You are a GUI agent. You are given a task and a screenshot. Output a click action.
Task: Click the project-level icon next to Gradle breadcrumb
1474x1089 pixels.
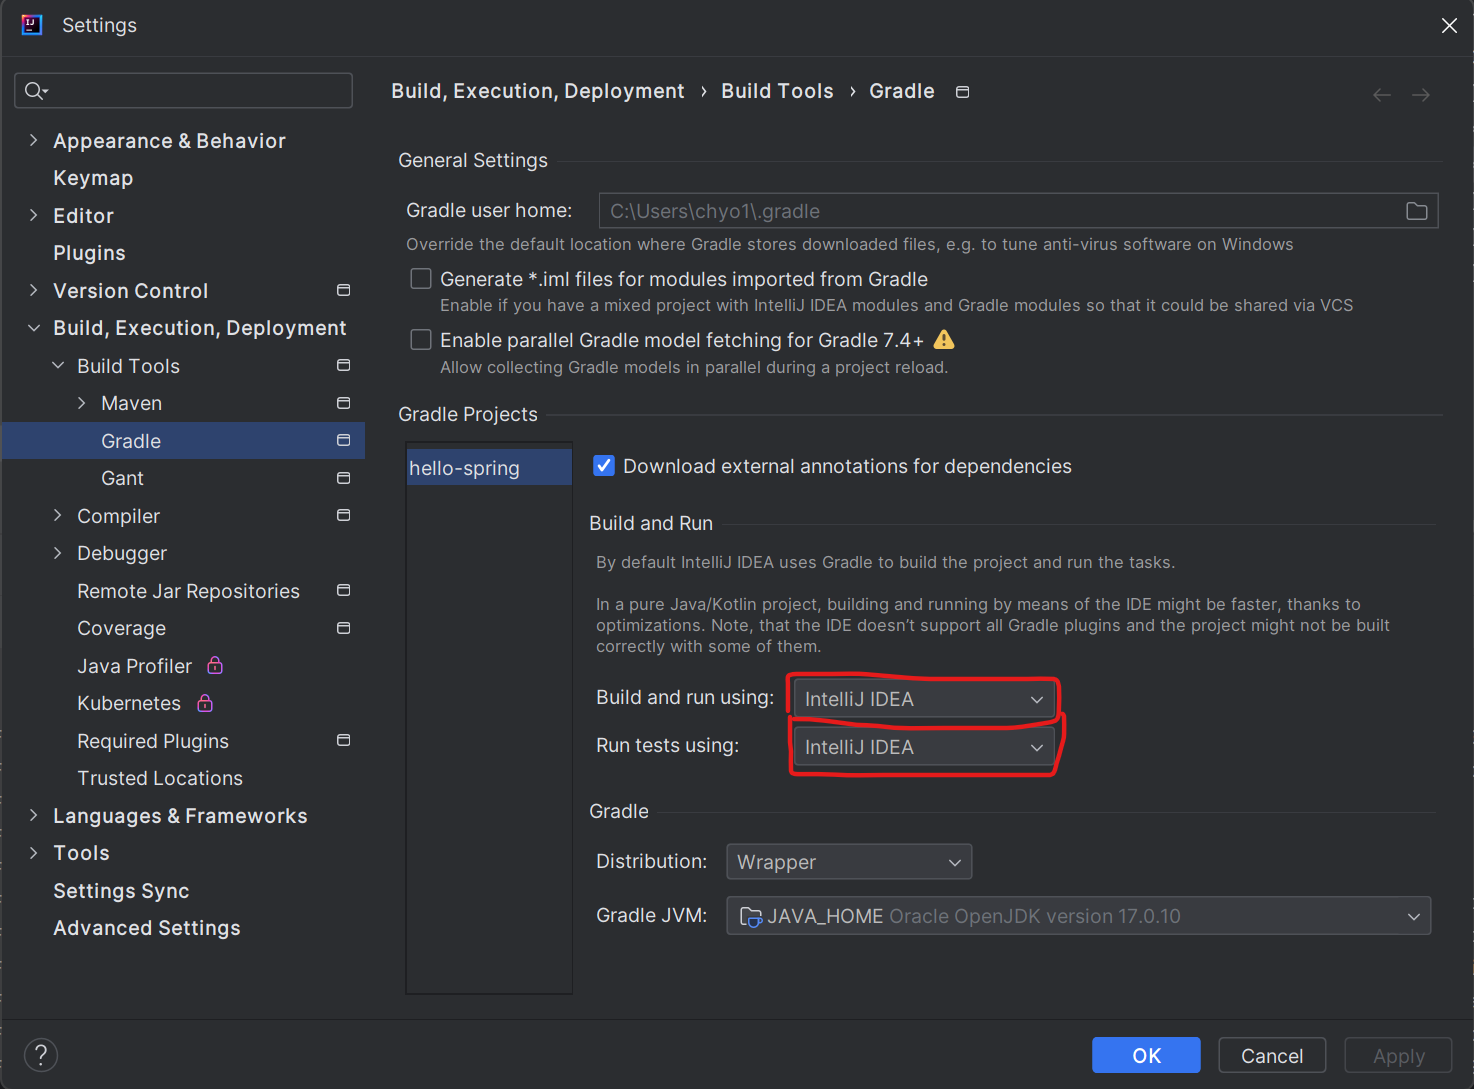pyautogui.click(x=962, y=92)
